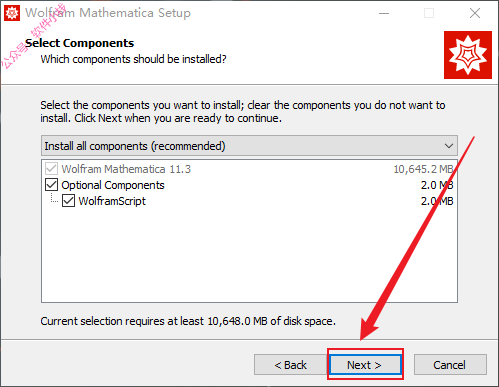Minimize the Mathematica Setup window
Image resolution: width=499 pixels, height=387 pixels.
point(384,13)
